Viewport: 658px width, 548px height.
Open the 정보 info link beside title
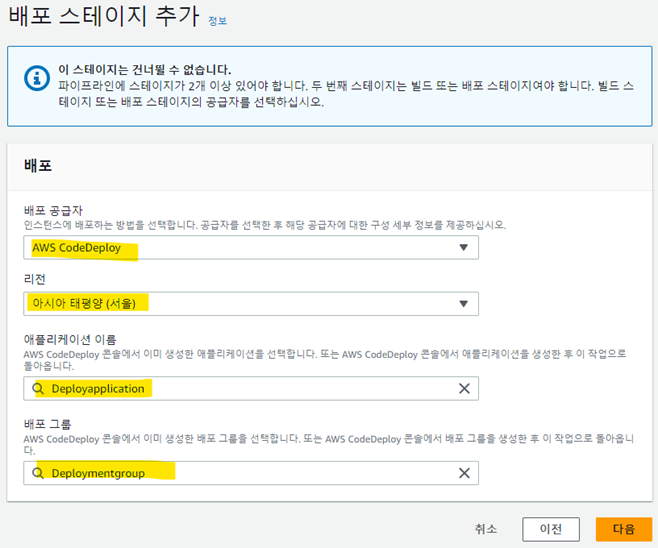click(217, 21)
